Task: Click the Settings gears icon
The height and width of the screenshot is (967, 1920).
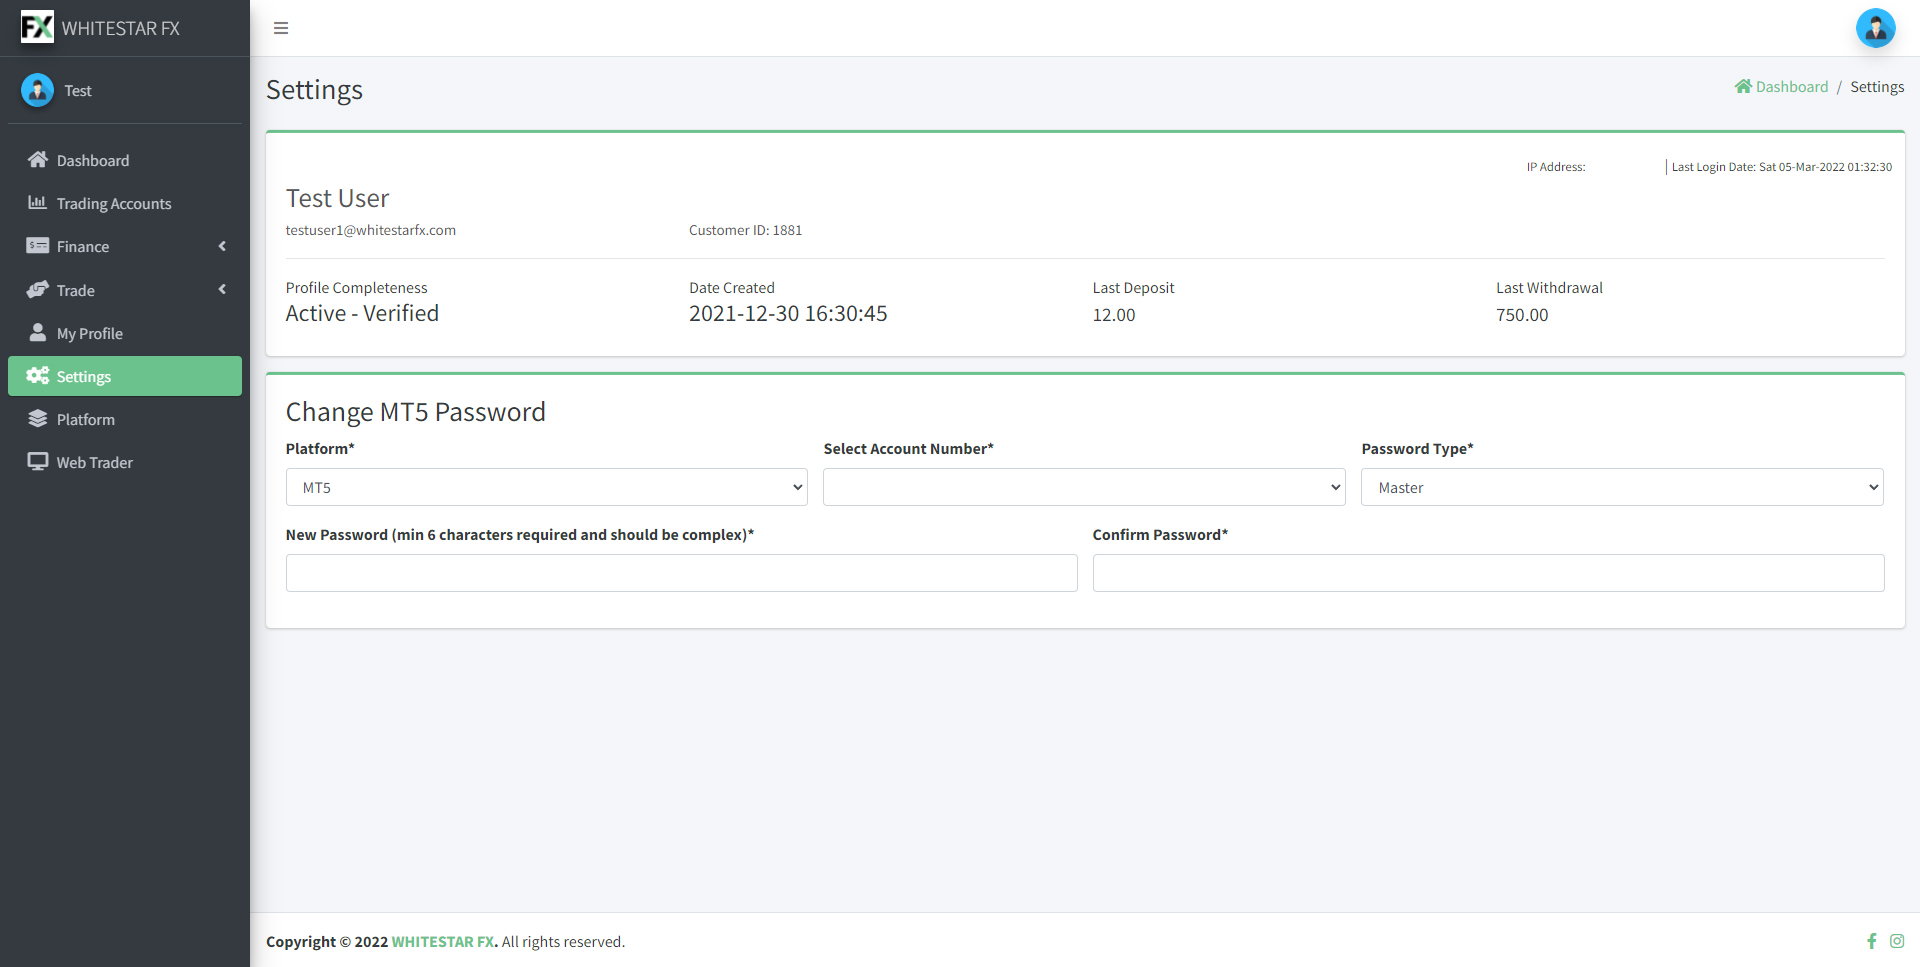Action: click(x=38, y=375)
